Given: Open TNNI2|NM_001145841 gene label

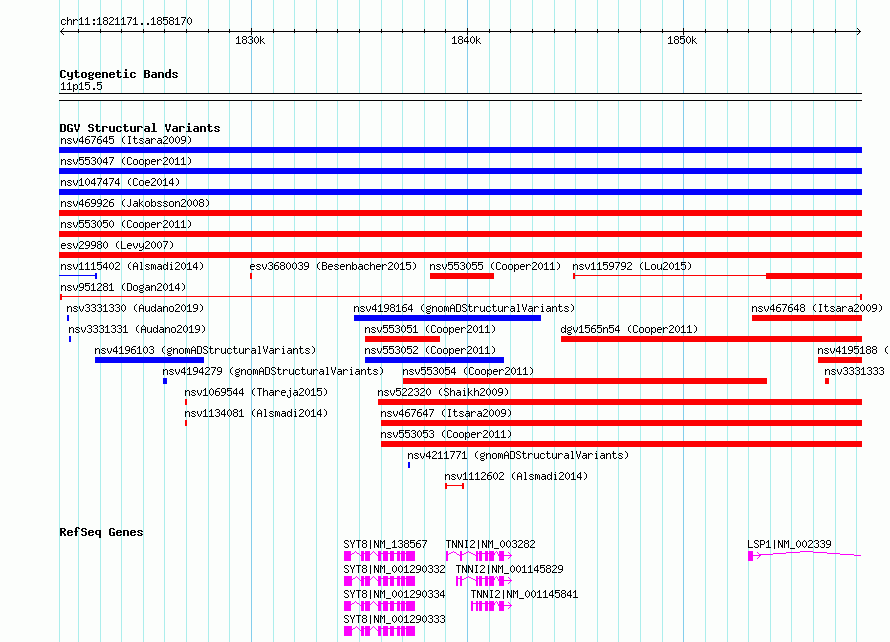Looking at the screenshot, I should pos(524,594).
